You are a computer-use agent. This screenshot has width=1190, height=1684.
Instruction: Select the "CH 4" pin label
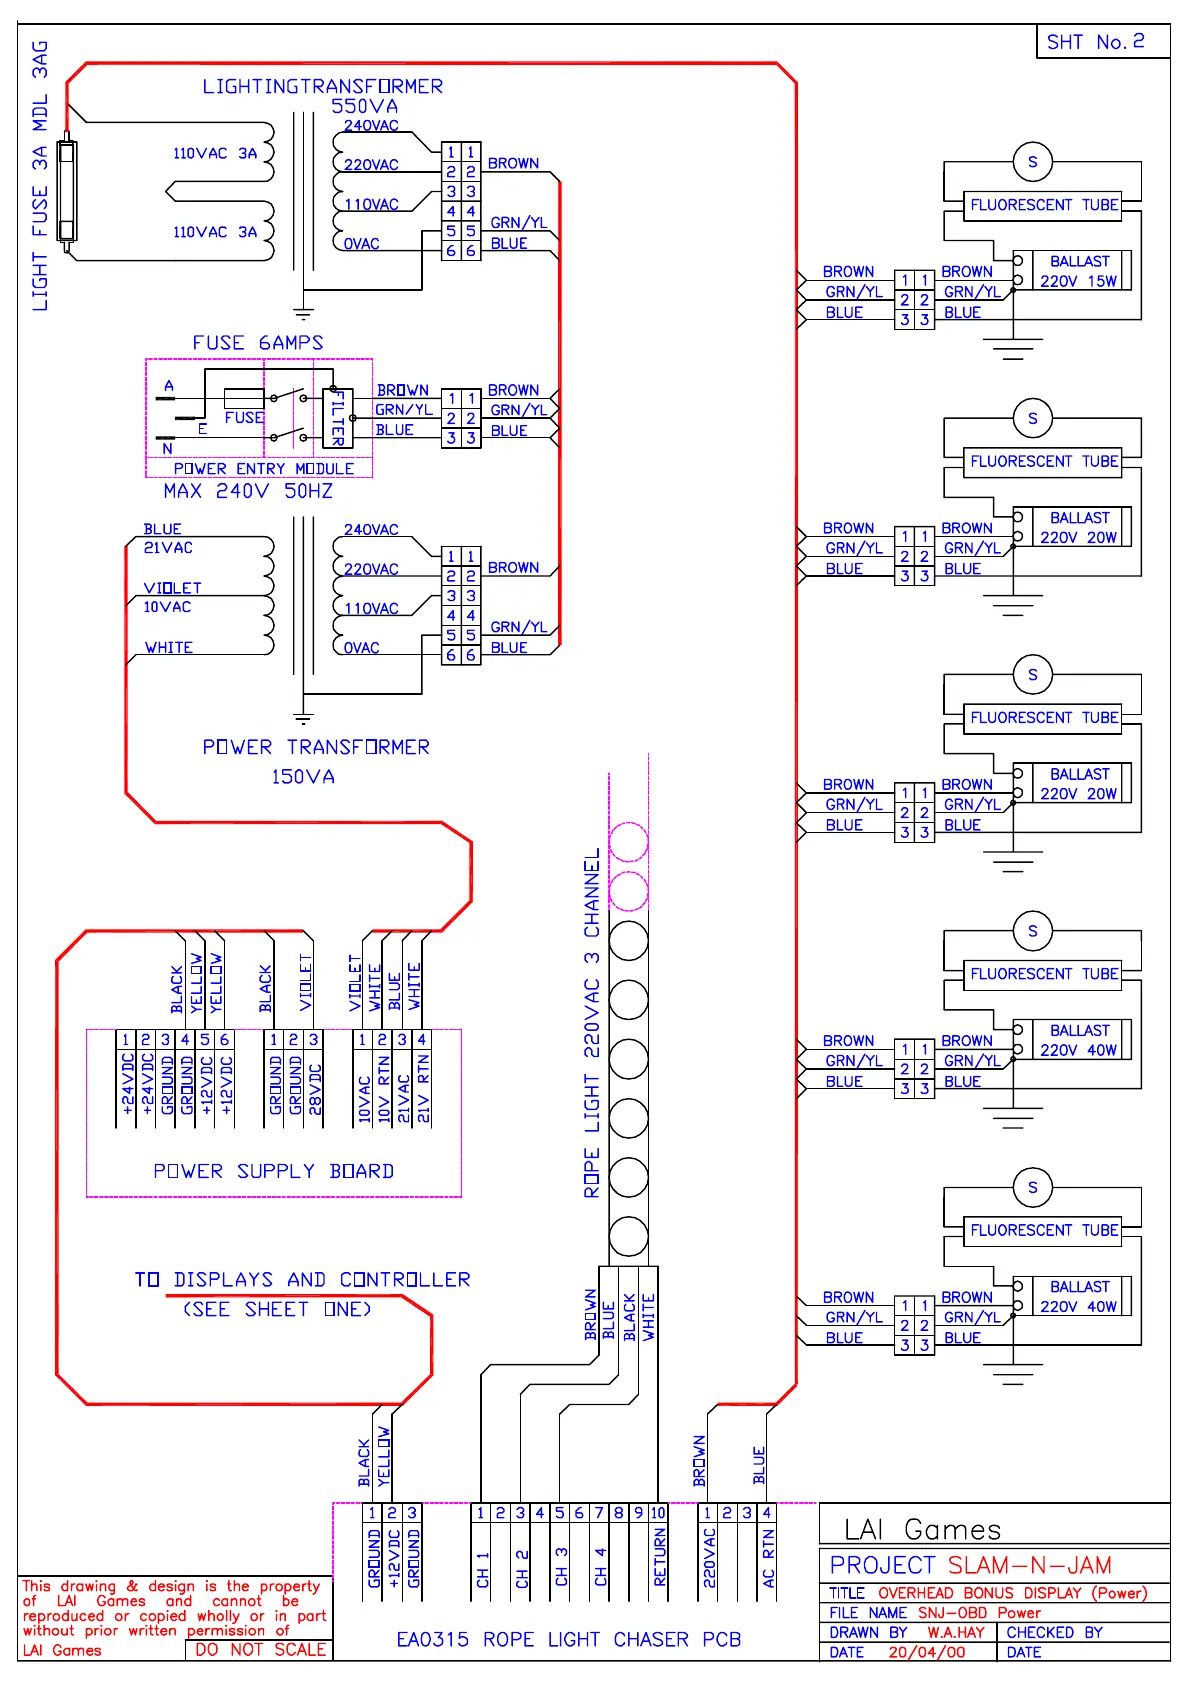point(601,1568)
